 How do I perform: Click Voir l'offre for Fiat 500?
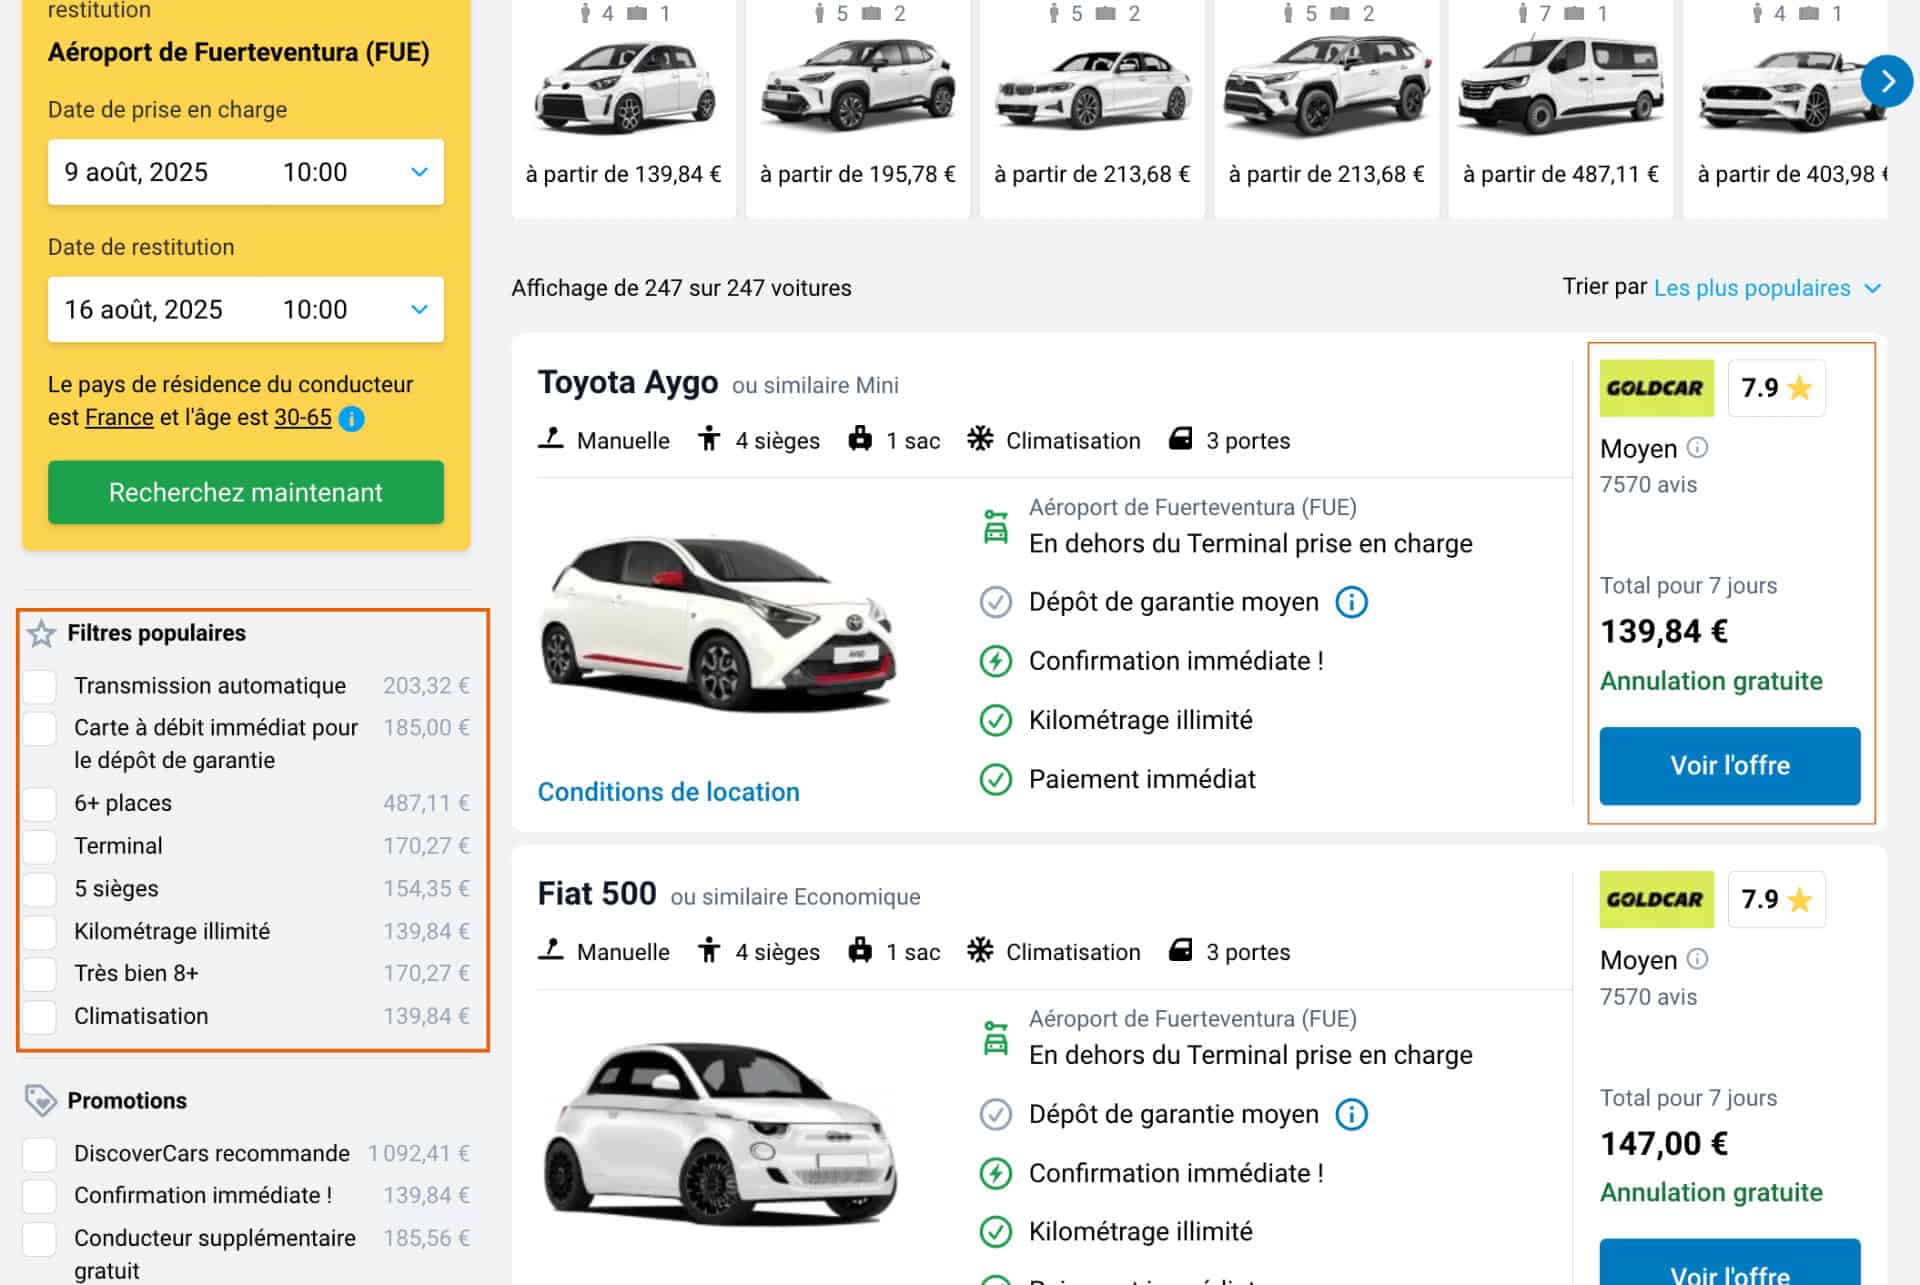[1730, 1264]
